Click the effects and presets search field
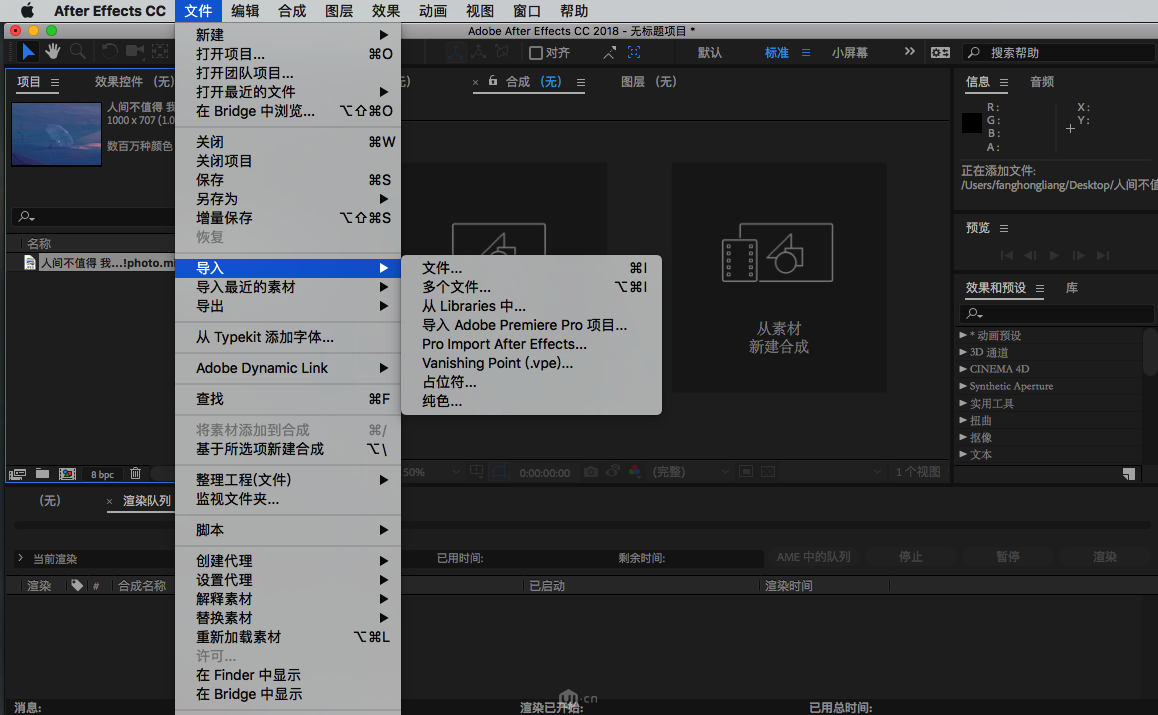 coord(1057,314)
